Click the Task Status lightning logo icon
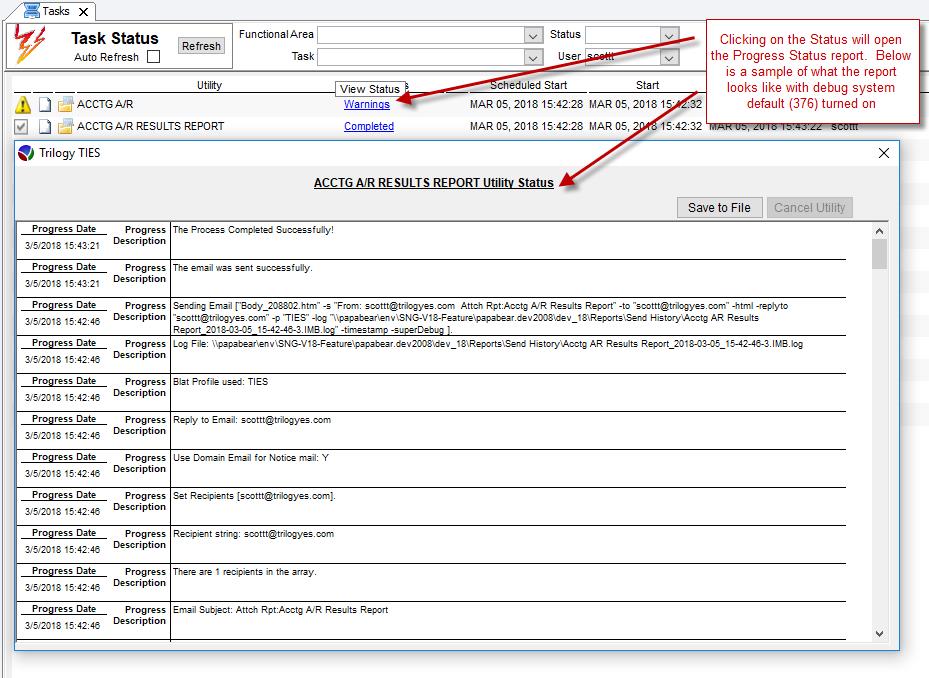929x678 pixels. click(30, 46)
